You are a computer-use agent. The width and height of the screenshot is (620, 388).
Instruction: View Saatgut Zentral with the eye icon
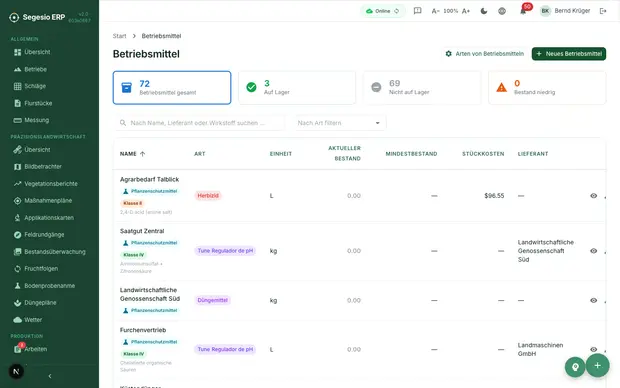point(594,251)
